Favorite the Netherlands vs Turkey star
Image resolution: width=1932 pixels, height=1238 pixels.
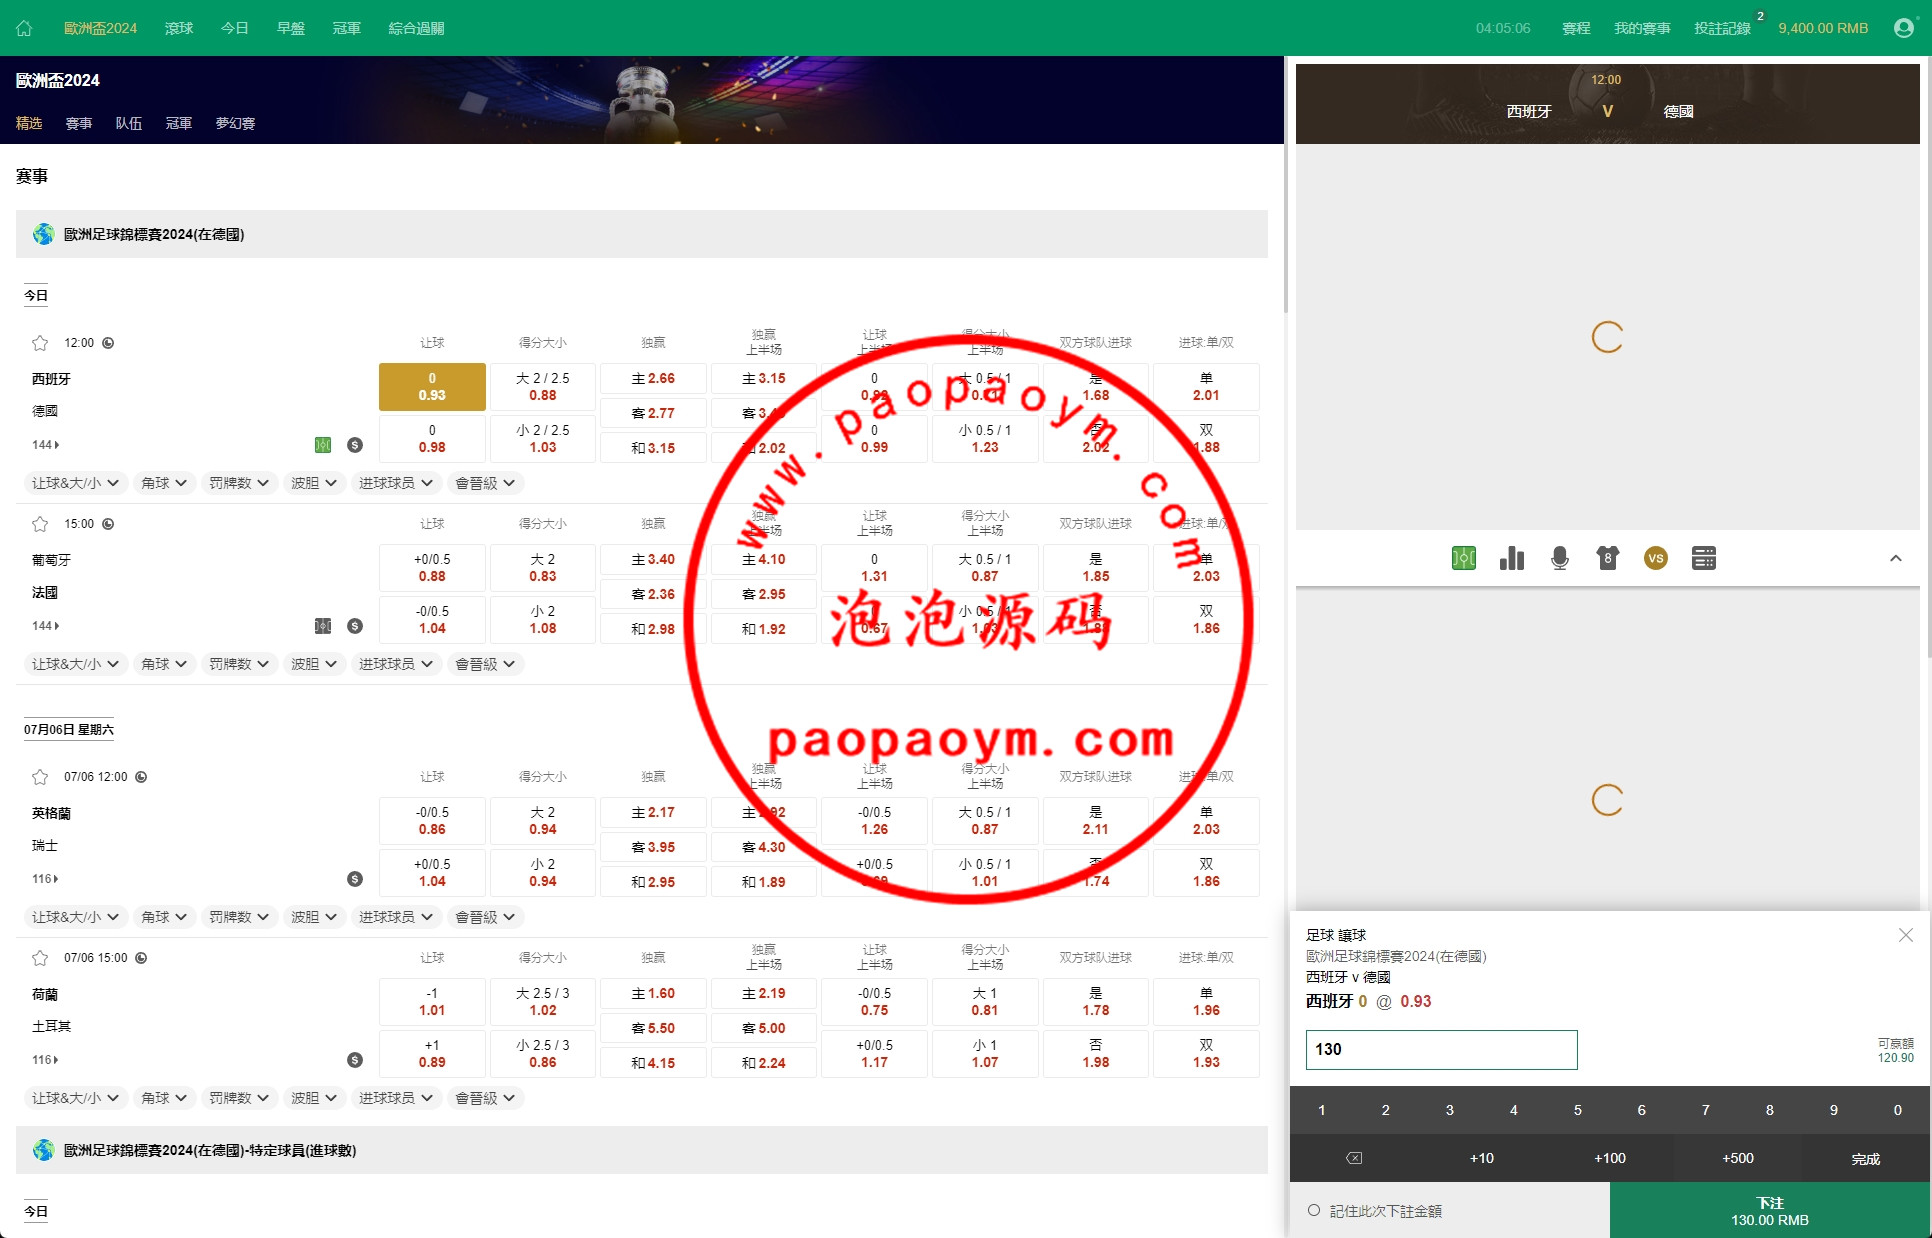pos(40,958)
